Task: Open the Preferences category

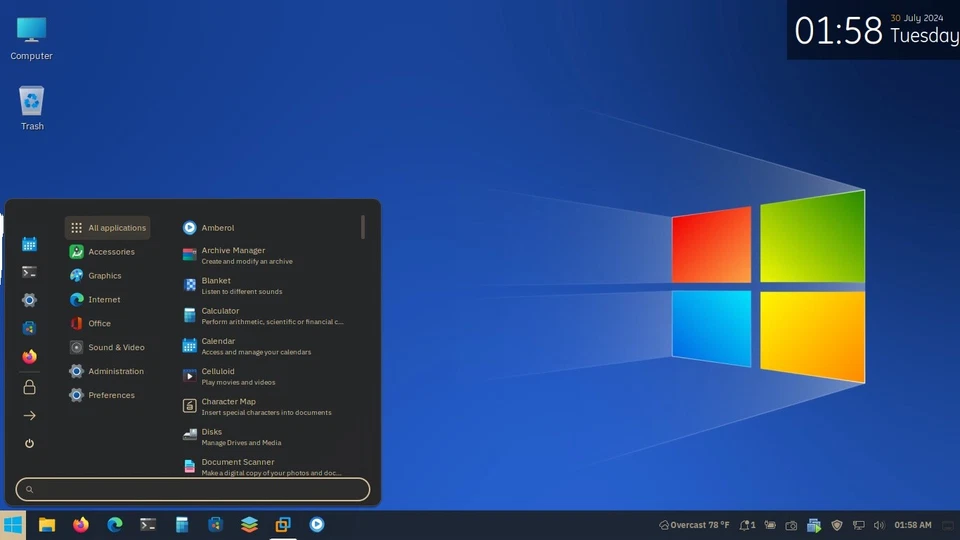Action: click(110, 395)
